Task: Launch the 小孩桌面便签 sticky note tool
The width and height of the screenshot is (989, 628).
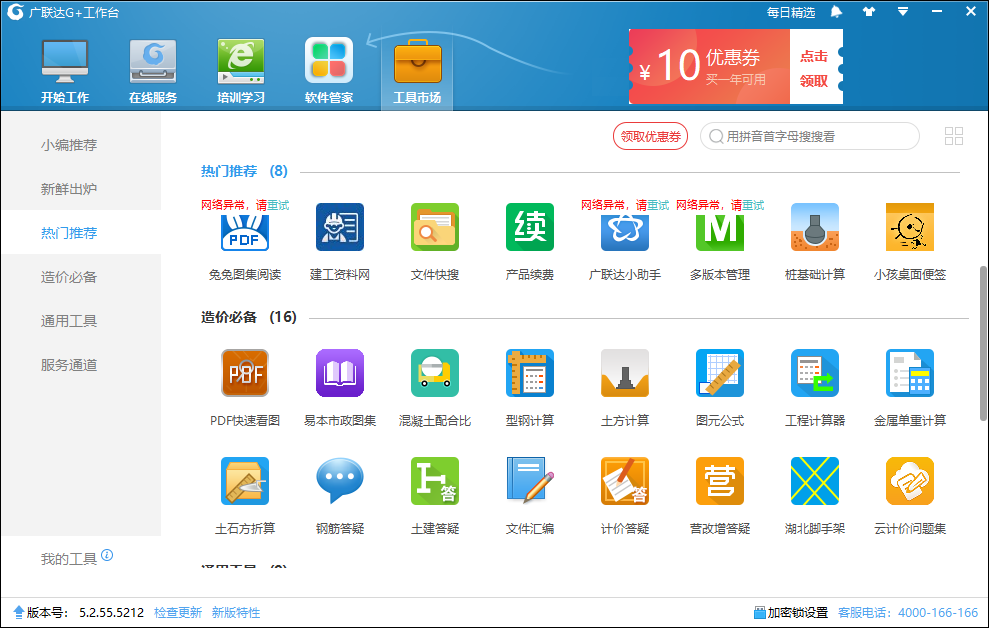Action: click(x=910, y=227)
